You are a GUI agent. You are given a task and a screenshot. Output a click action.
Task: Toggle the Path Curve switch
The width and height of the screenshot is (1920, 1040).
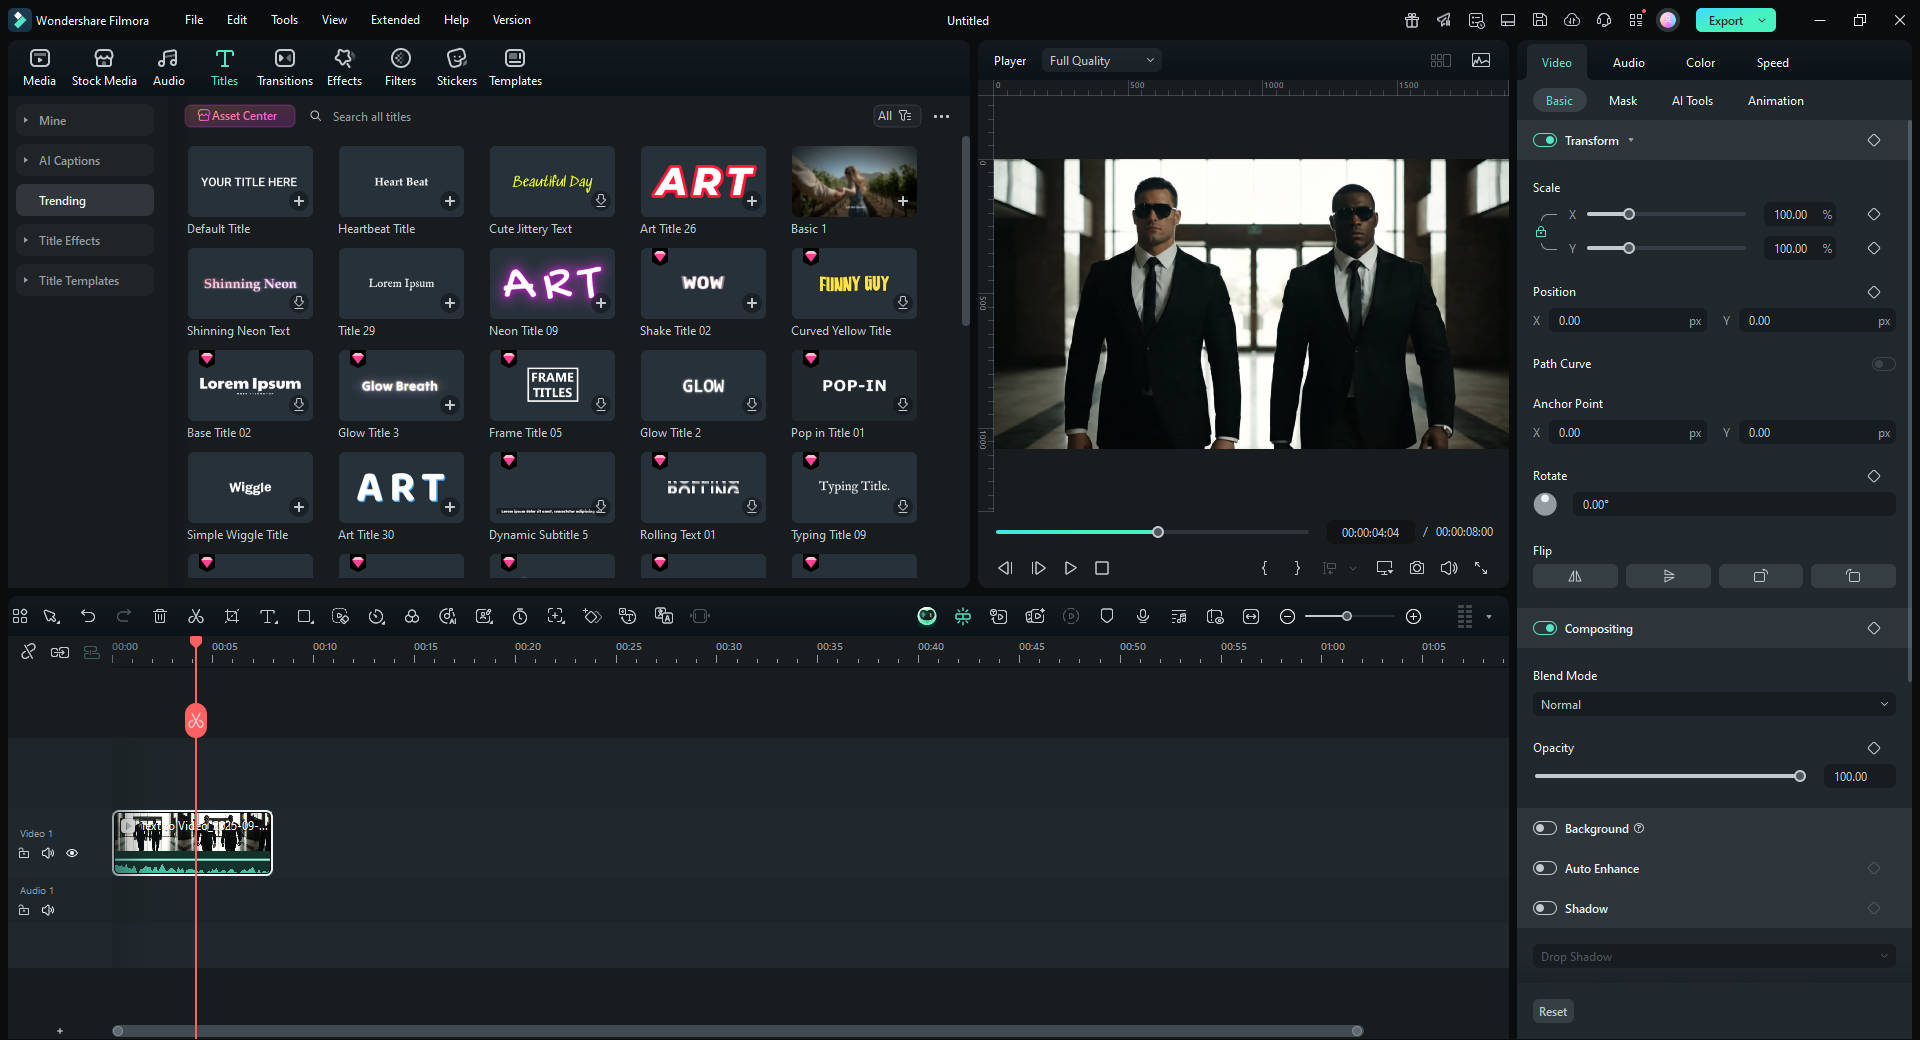point(1883,364)
